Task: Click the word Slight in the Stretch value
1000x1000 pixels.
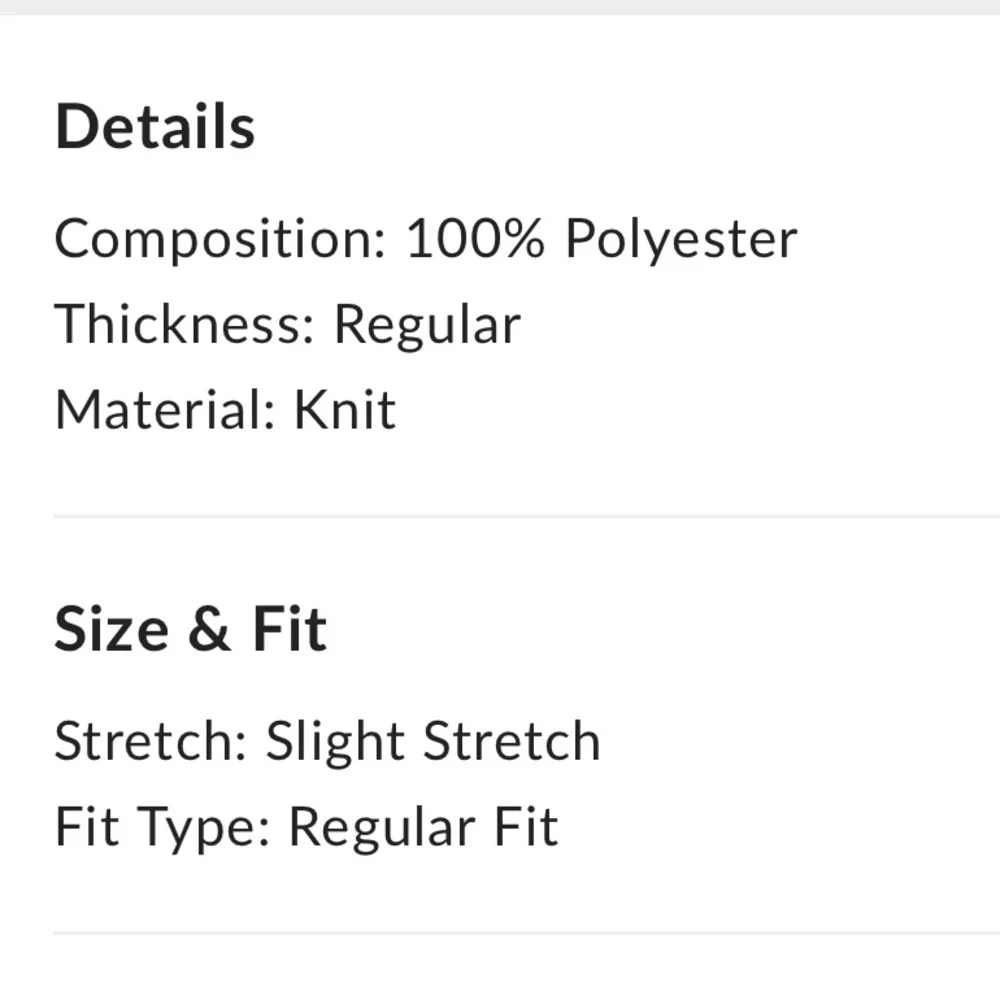Action: [335, 742]
